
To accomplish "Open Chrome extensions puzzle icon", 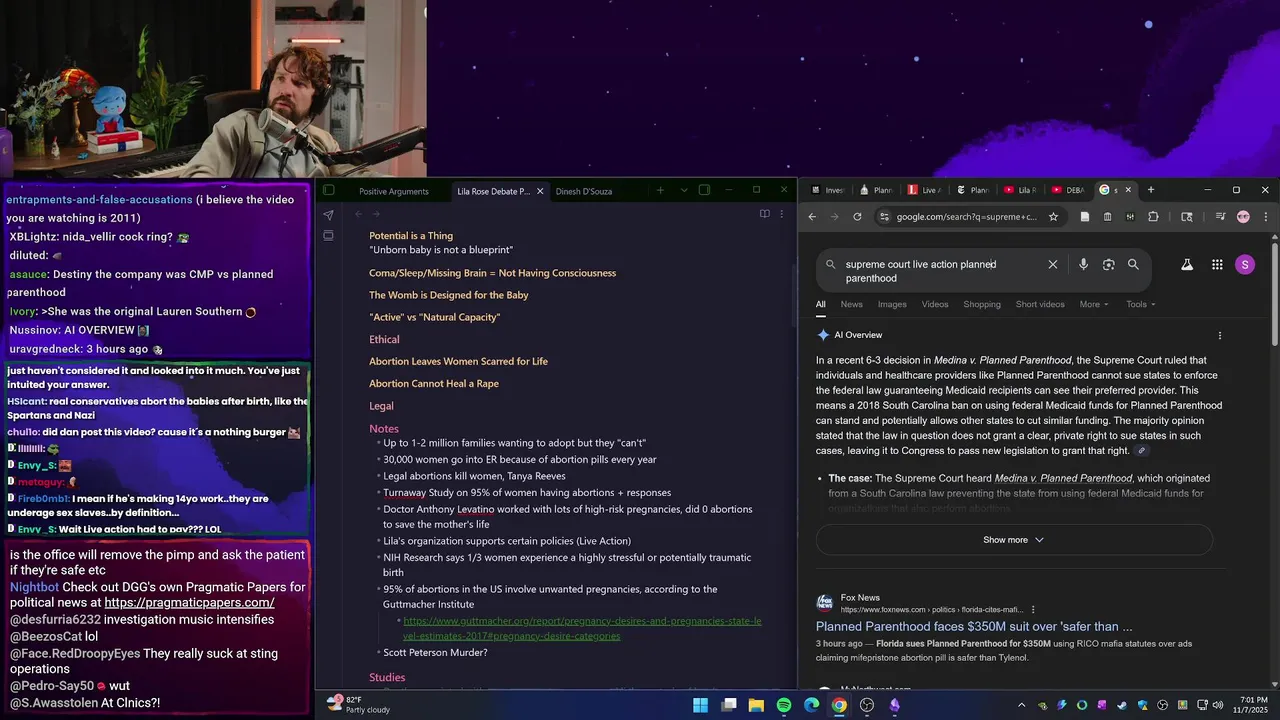I will coord(1153,216).
